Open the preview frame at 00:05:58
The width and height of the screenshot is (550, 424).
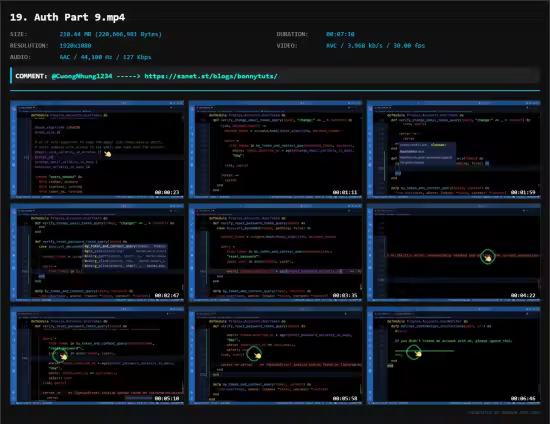[x=275, y=356]
